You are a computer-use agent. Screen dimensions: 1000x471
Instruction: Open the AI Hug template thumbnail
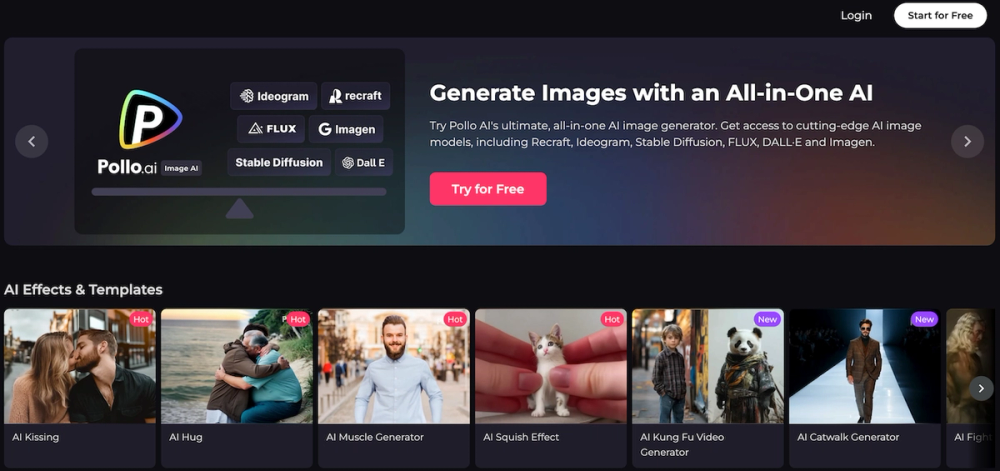click(237, 366)
